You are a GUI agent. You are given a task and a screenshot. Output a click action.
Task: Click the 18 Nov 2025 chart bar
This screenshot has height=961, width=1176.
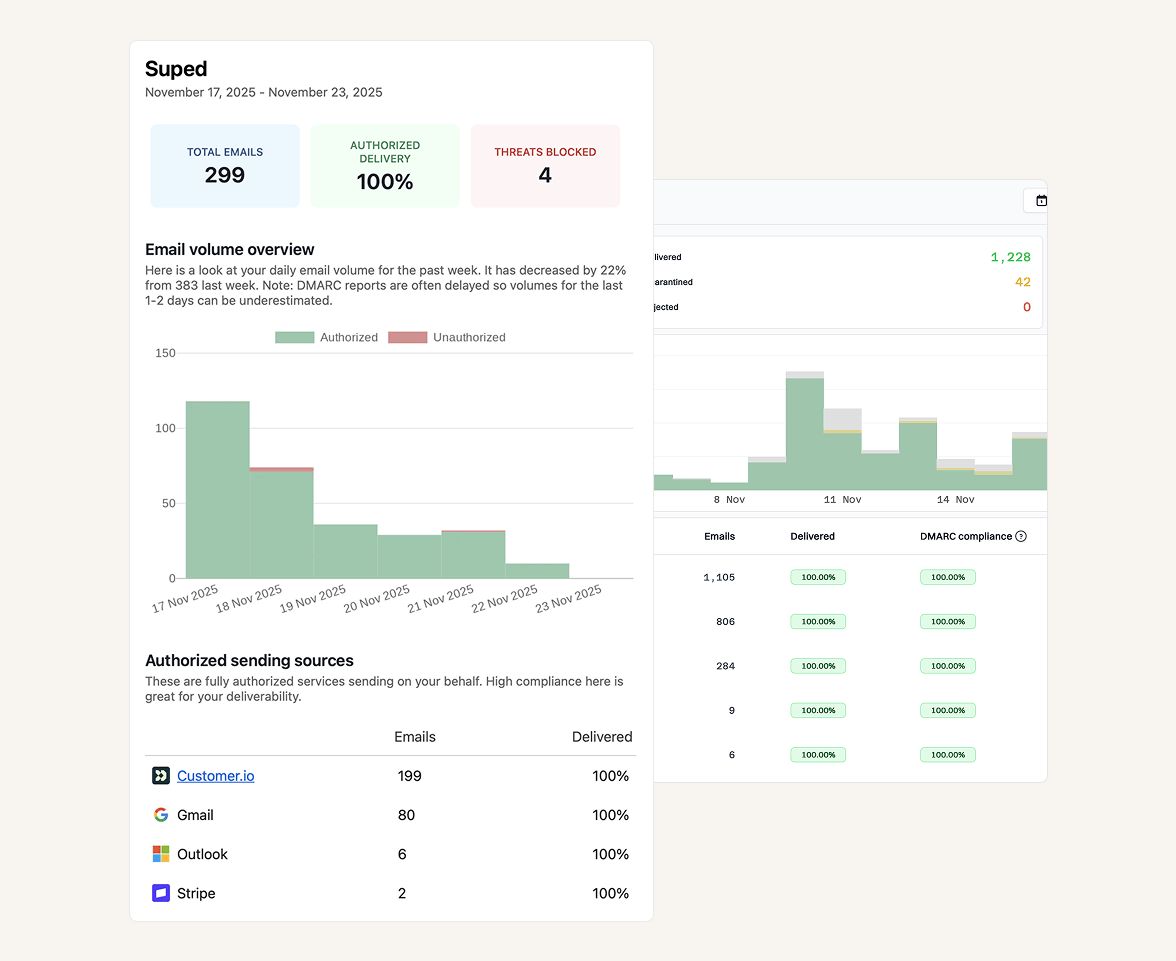pyautogui.click(x=281, y=523)
